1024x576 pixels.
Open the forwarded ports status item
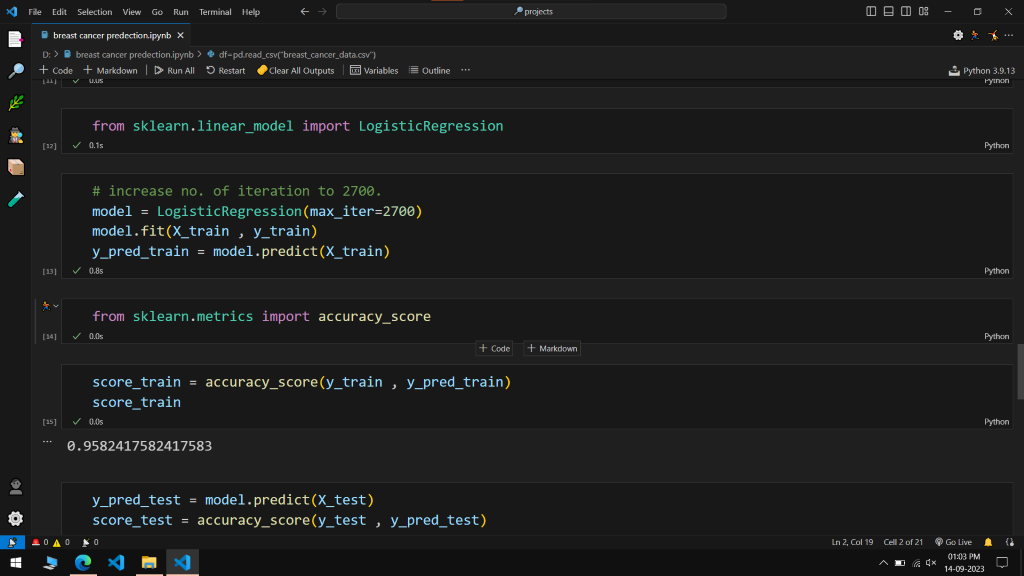tap(90, 542)
